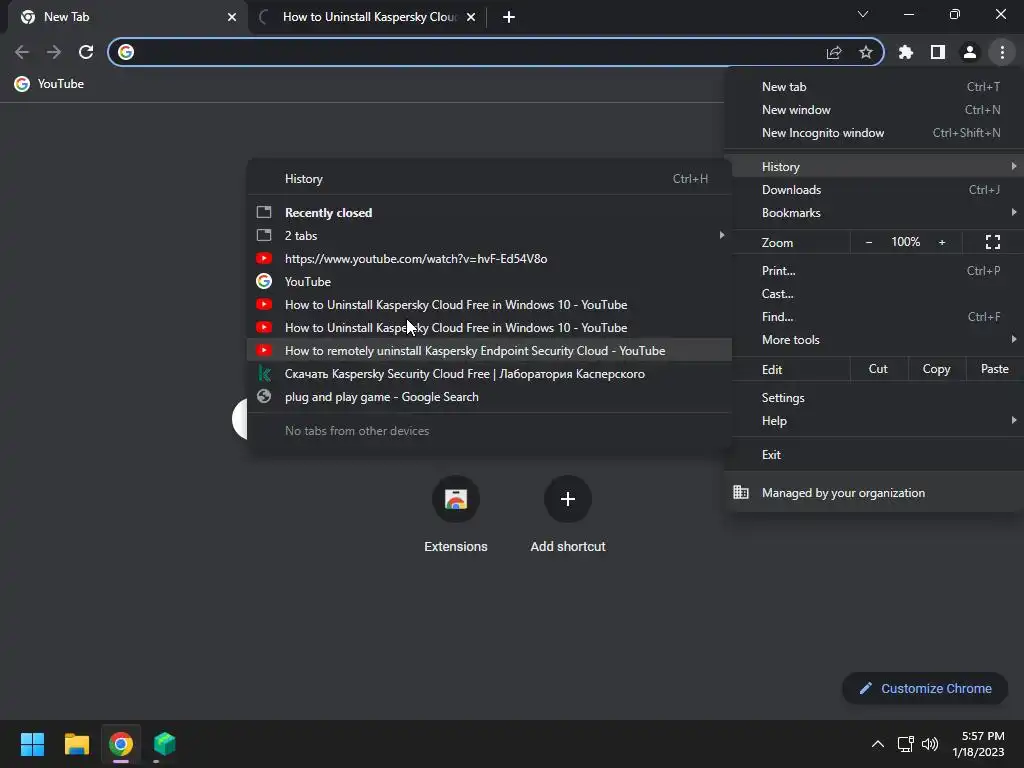Switch to How to Uninstall Kaspersky tab
The width and height of the screenshot is (1024, 768).
click(x=370, y=17)
